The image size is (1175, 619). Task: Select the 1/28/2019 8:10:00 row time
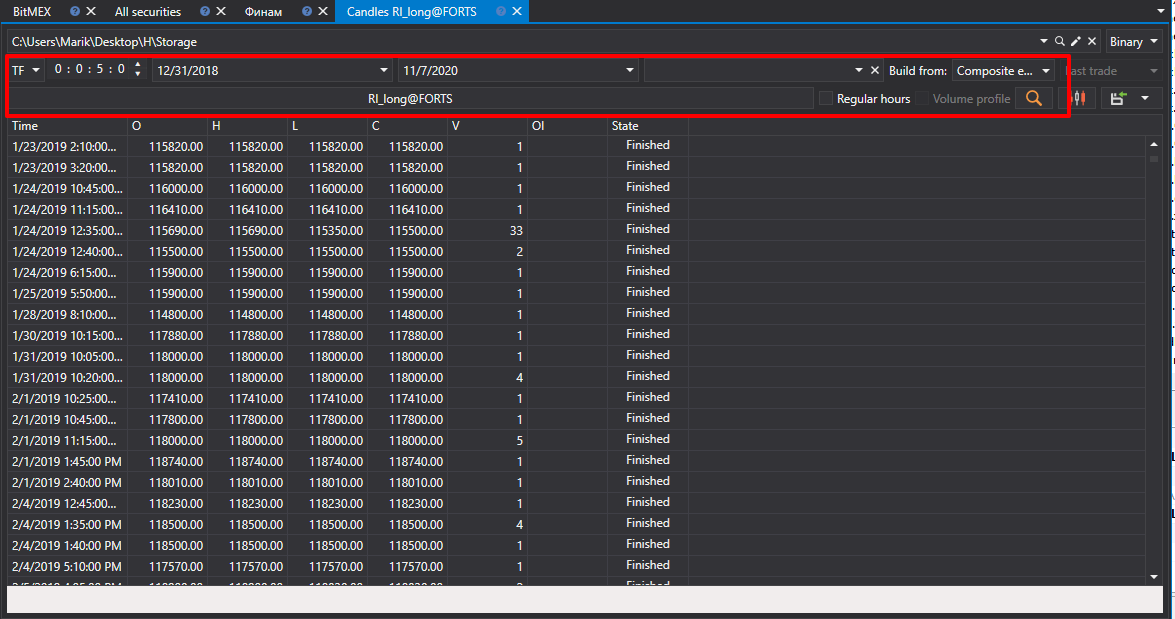coord(64,314)
